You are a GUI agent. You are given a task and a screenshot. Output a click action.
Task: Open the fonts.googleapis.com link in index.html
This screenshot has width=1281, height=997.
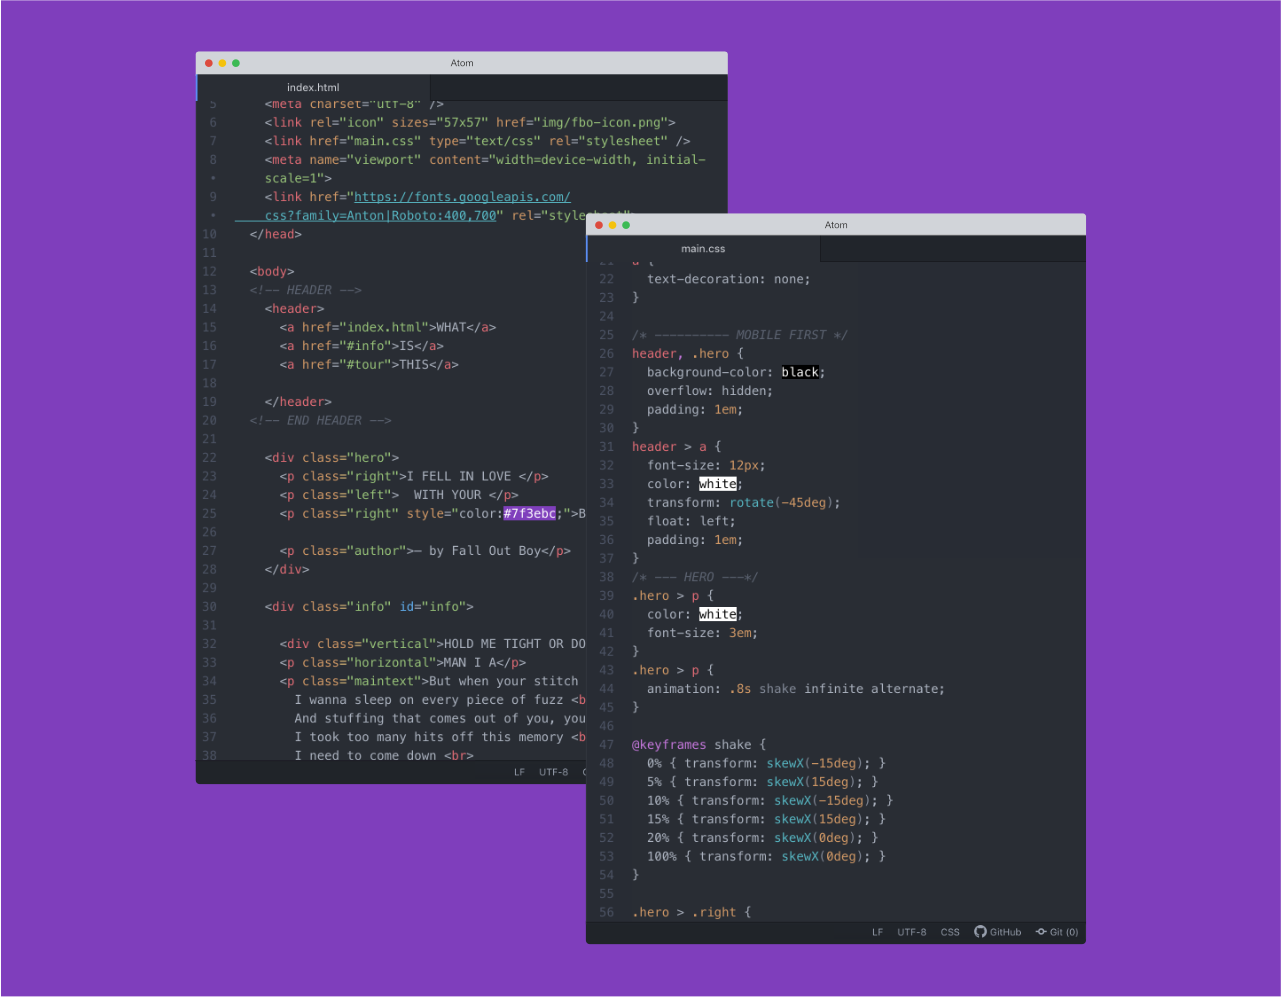462,197
